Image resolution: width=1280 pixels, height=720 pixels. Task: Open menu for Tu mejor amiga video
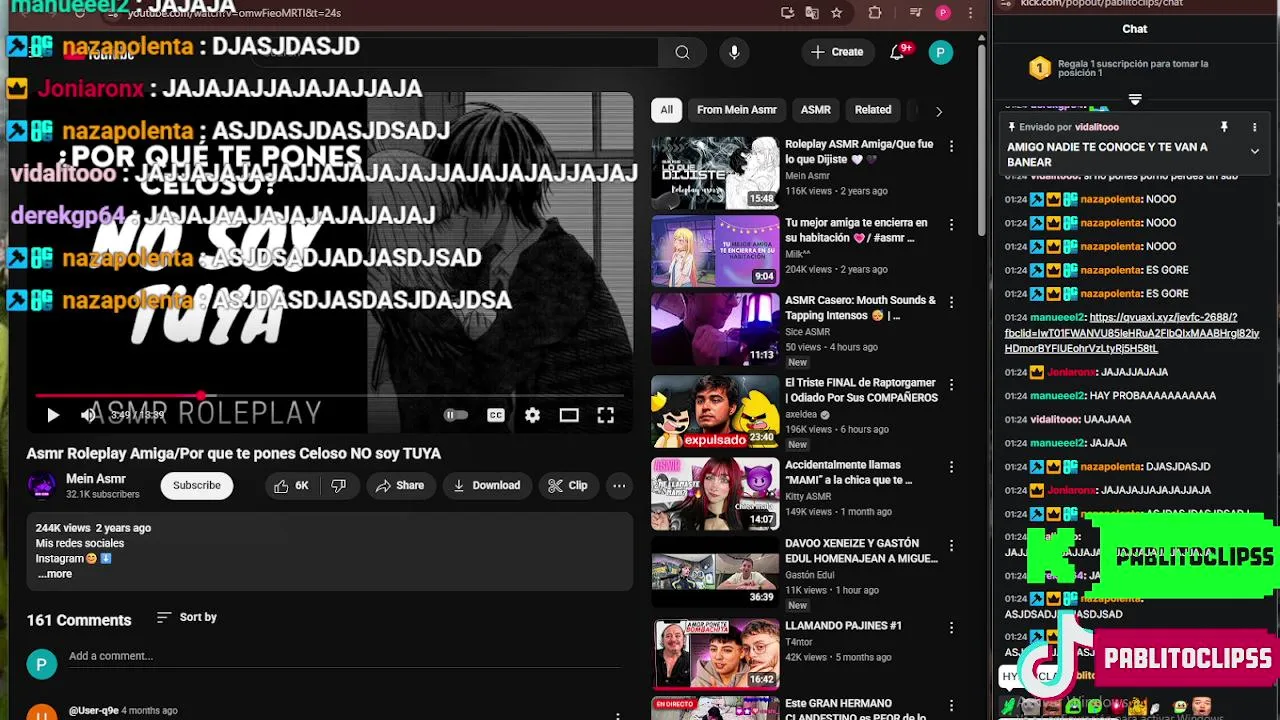click(x=951, y=225)
